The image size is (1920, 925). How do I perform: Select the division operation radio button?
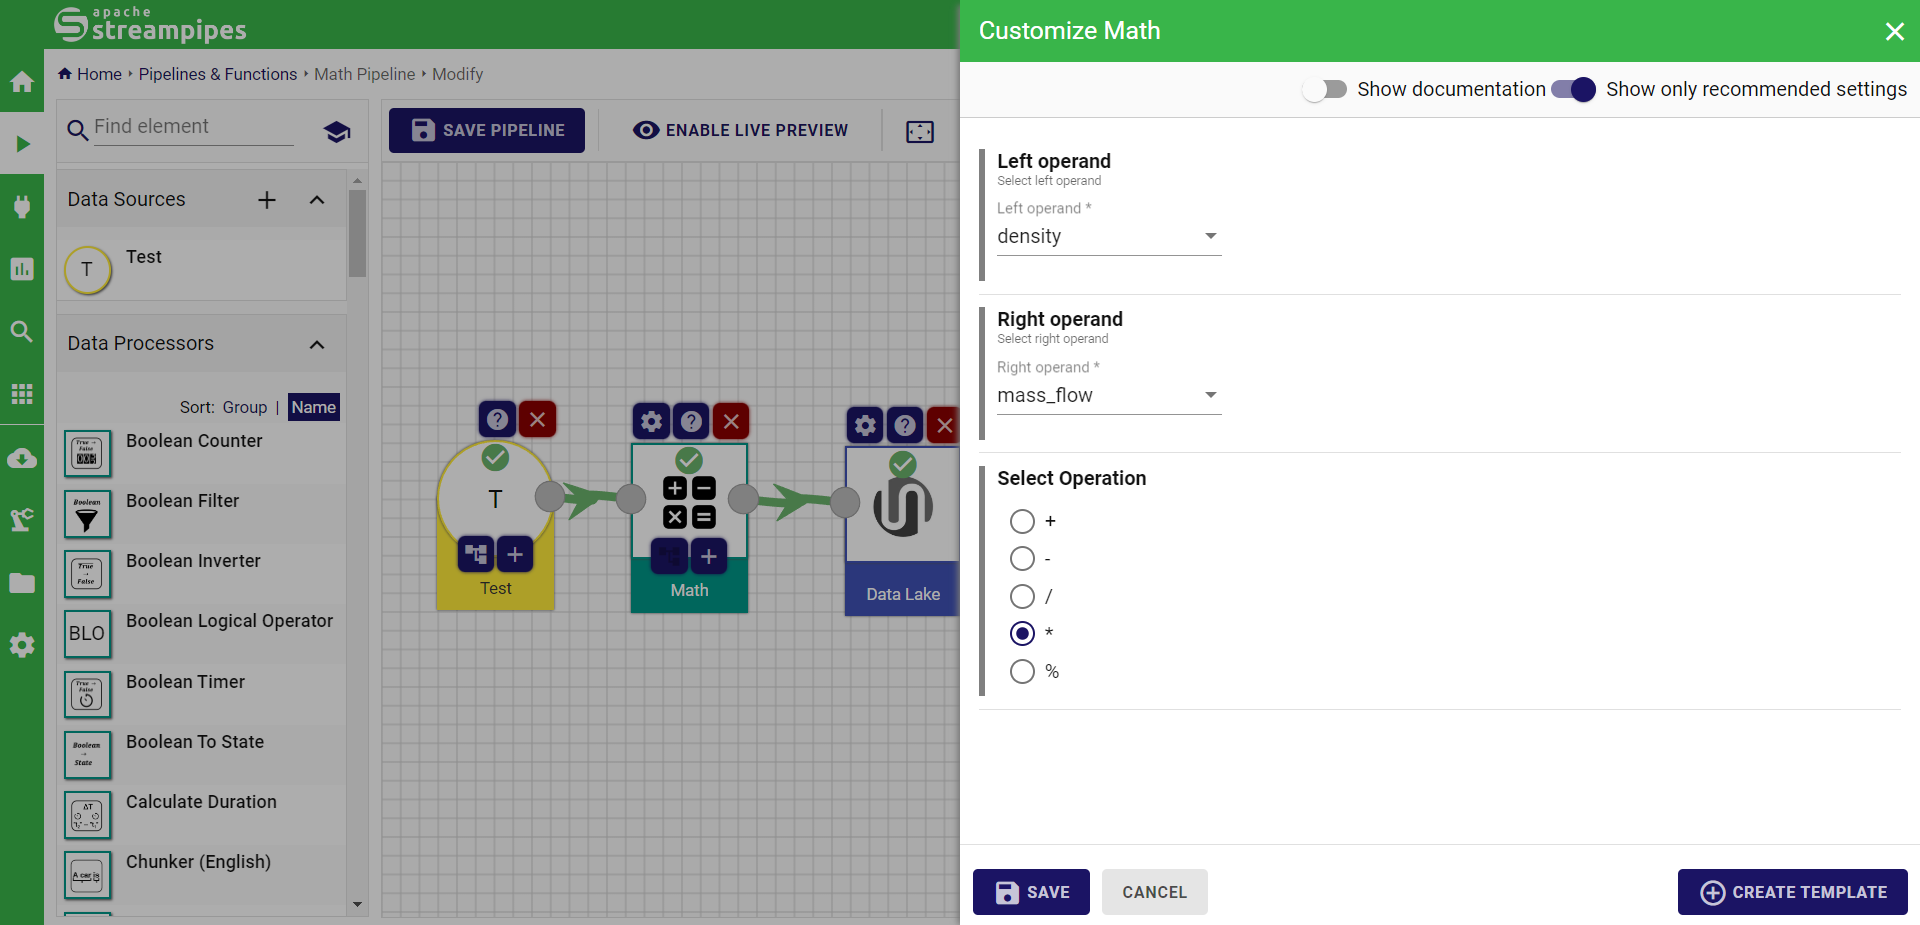(x=1022, y=596)
